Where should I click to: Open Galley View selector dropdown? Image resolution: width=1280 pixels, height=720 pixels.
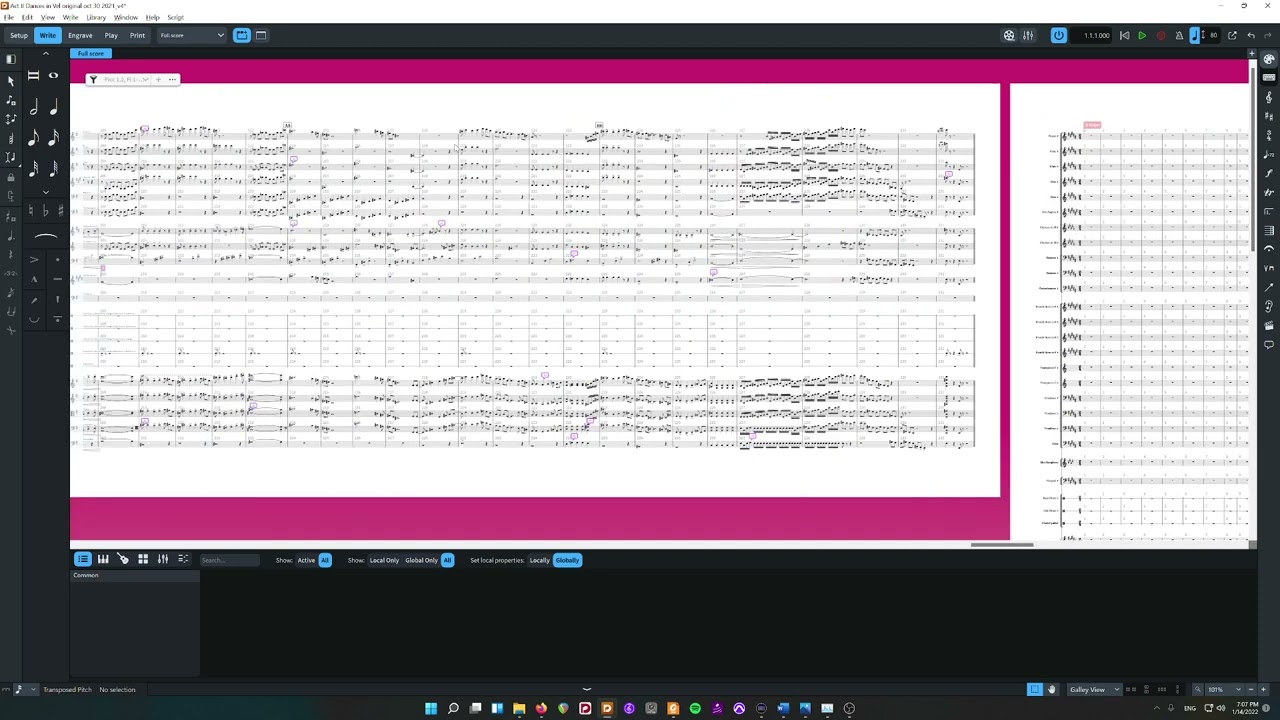point(1093,689)
